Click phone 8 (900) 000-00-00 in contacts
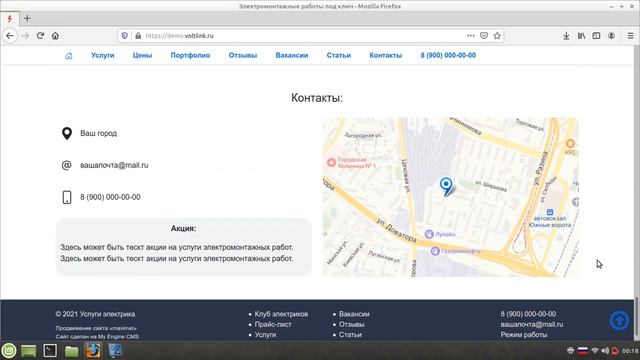Image resolution: width=640 pixels, height=360 pixels. click(x=110, y=197)
